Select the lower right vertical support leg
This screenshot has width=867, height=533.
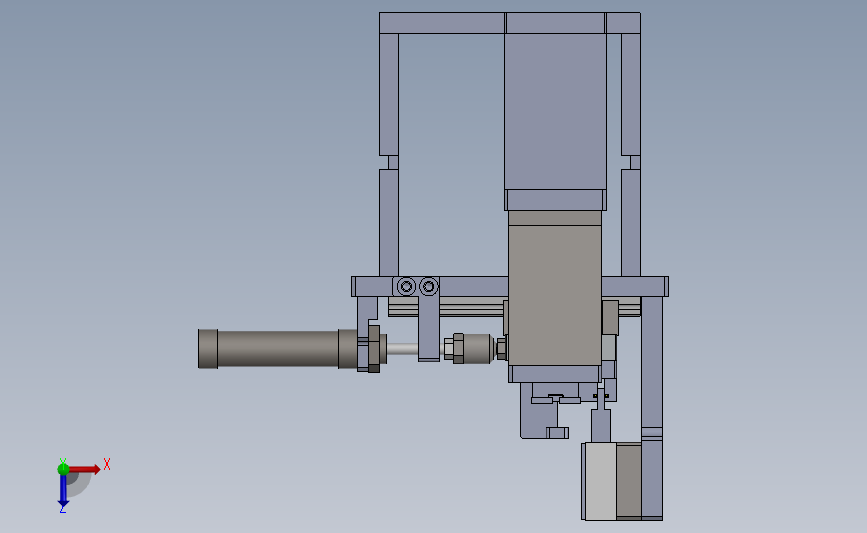[x=652, y=408]
